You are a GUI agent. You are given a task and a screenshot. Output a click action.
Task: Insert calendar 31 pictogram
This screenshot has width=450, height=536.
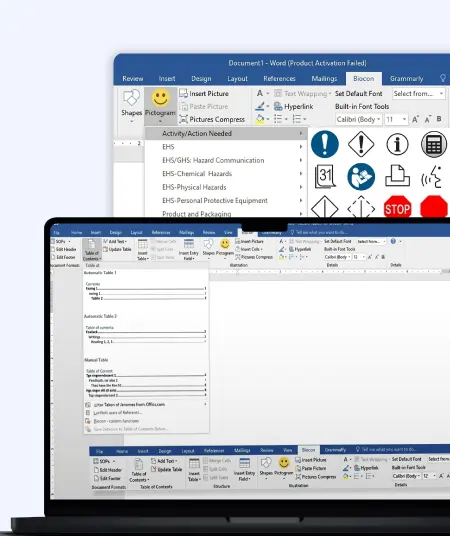[325, 176]
